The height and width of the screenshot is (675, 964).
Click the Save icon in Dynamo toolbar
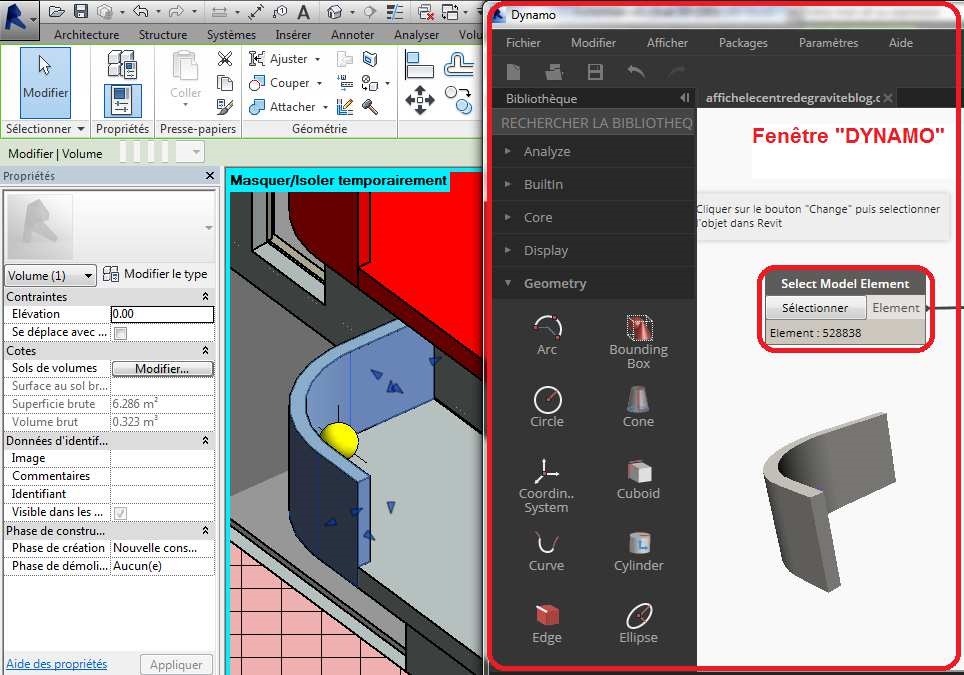pos(595,72)
